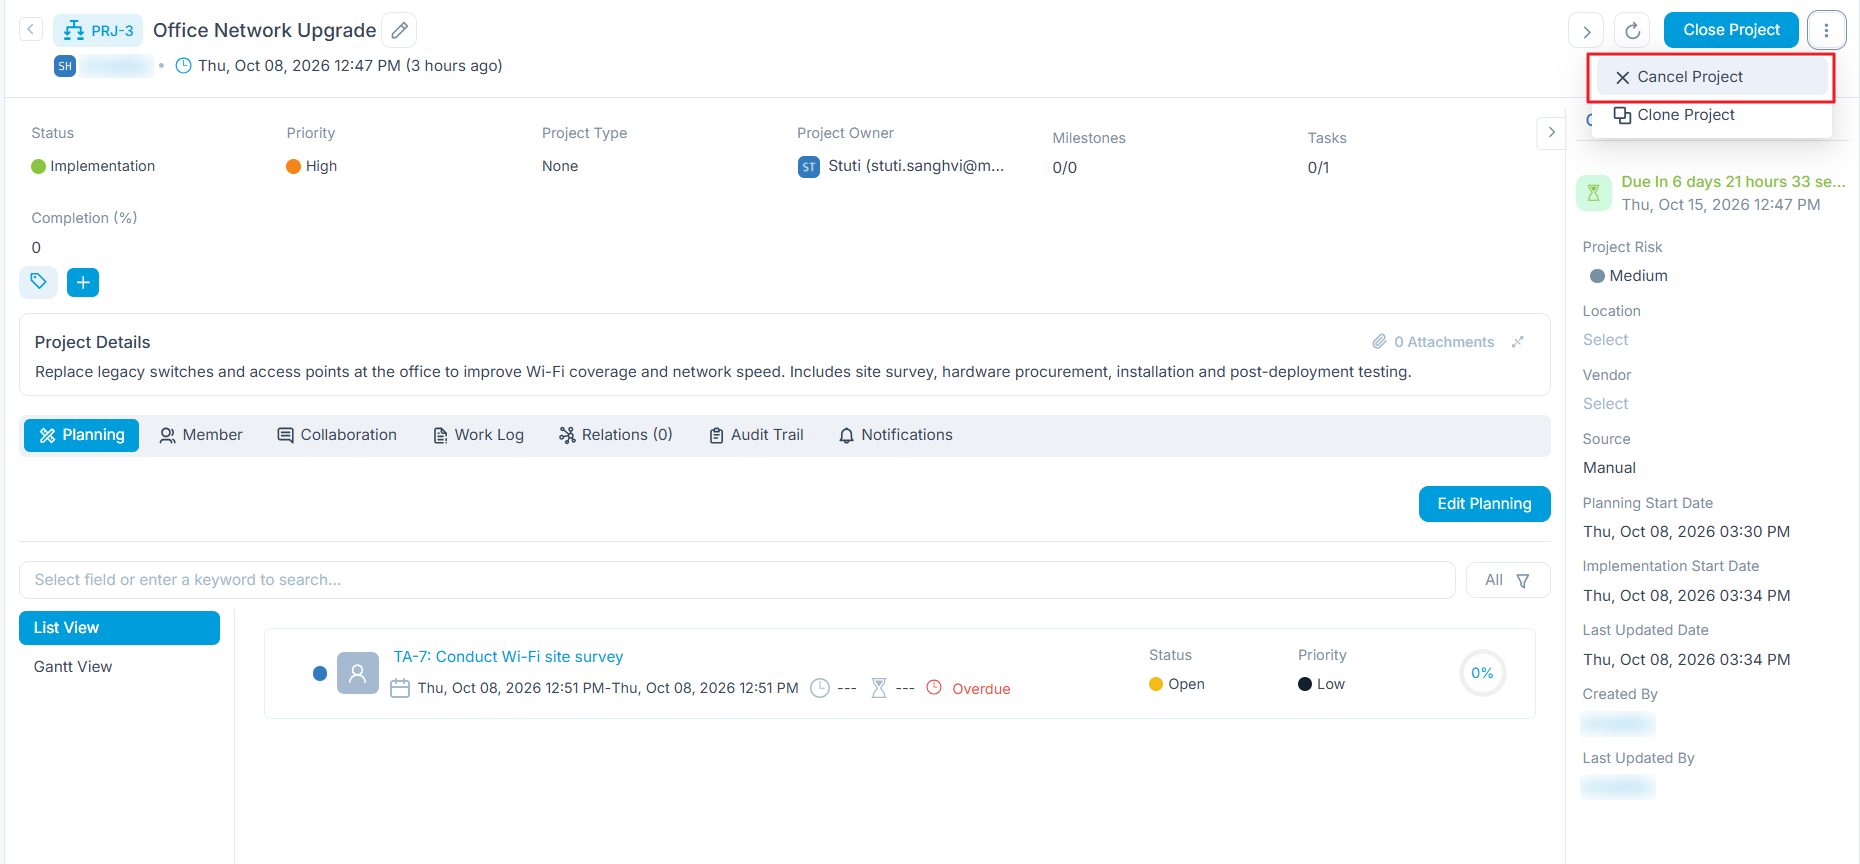Image resolution: width=1860 pixels, height=864 pixels.
Task: Refresh the project page
Action: 1633,31
